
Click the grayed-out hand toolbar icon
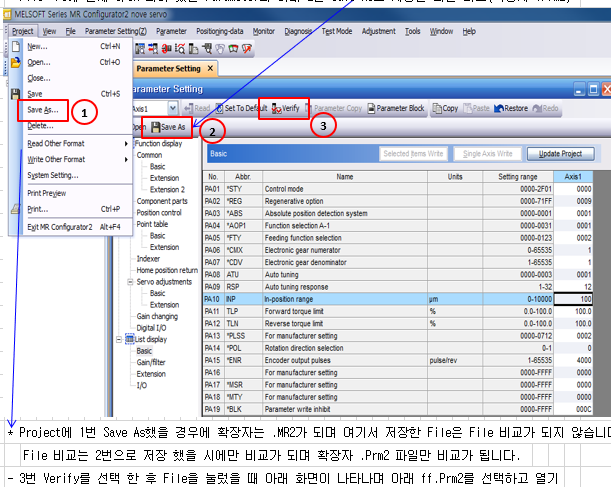[220, 49]
